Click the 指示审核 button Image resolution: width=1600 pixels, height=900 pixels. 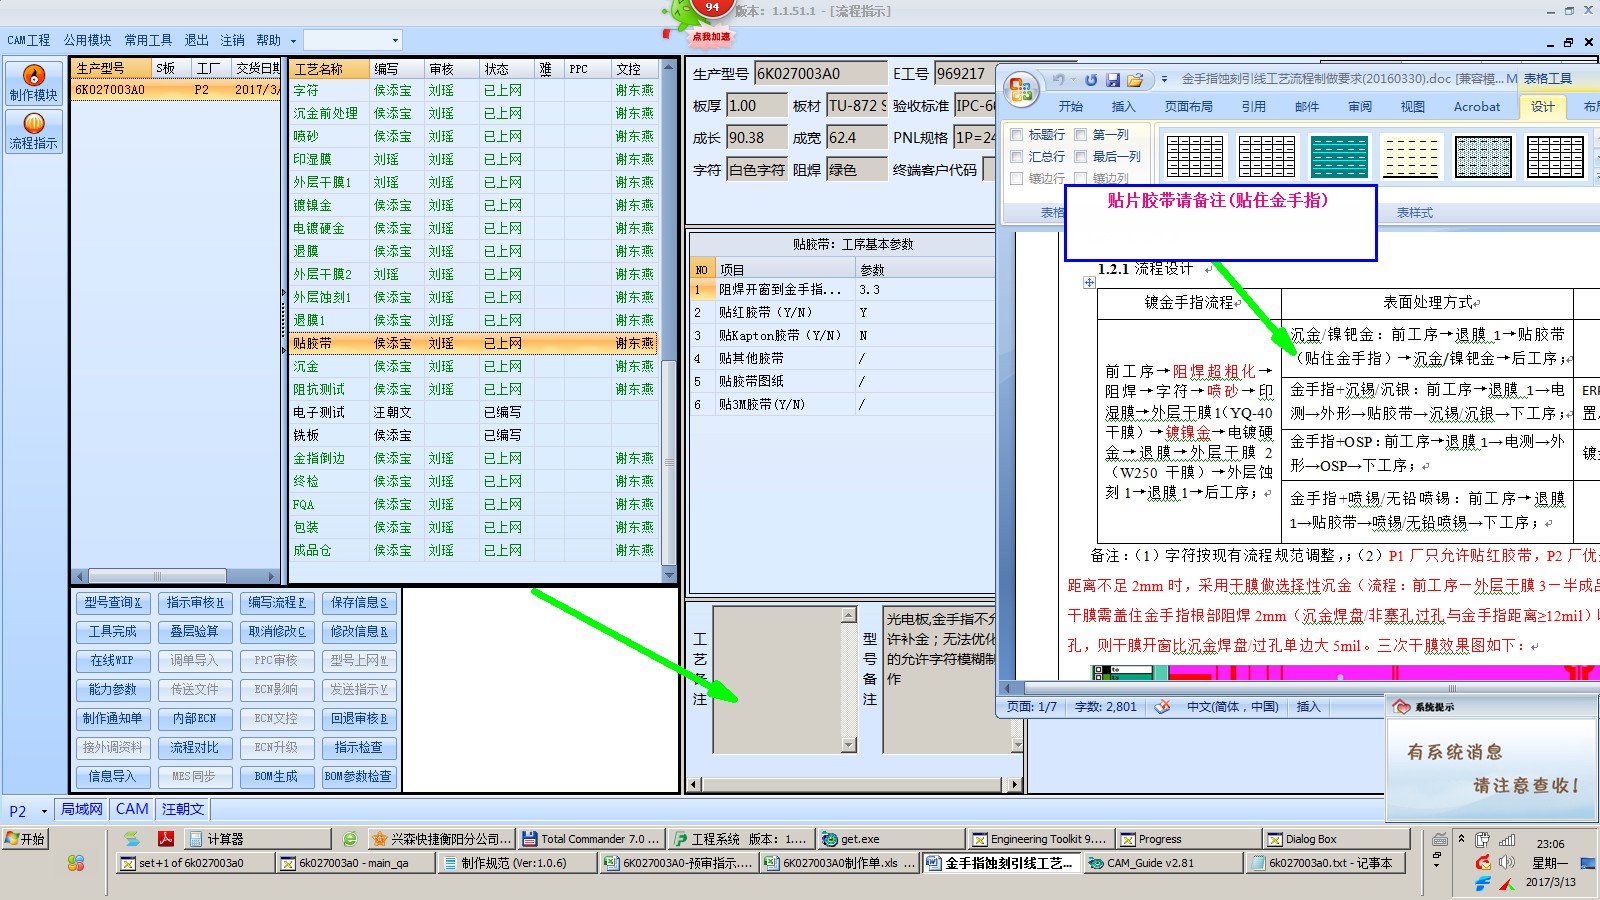[195, 602]
